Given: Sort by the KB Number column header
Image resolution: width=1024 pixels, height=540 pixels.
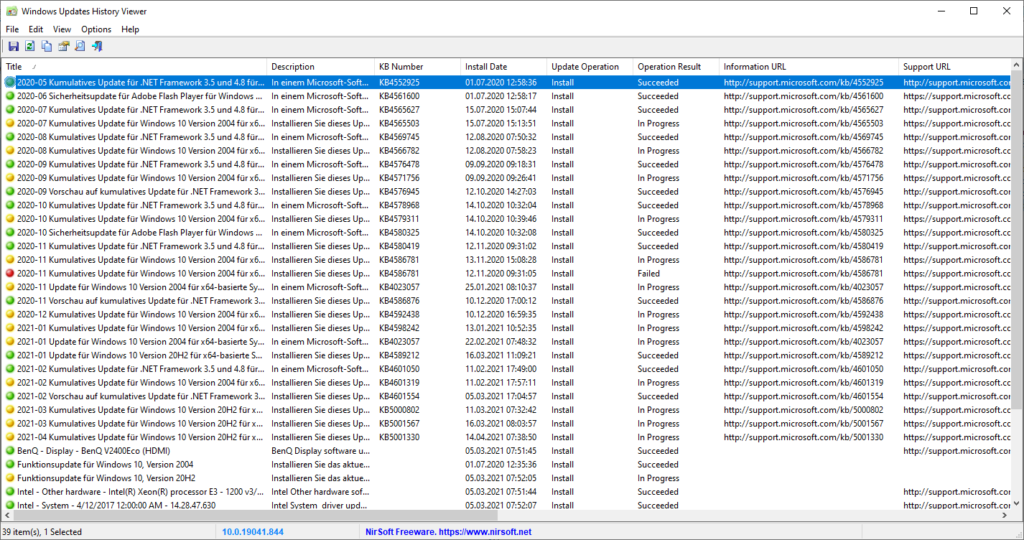Looking at the screenshot, I should tap(401, 67).
